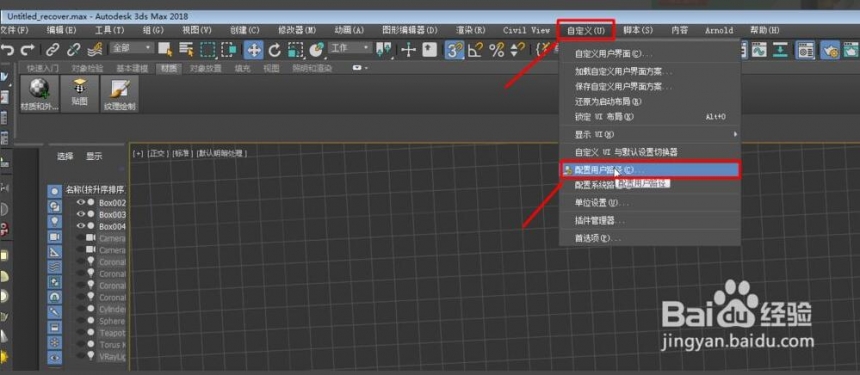Screen dimensions: 860x375
Task: Click viewport [默认明暗处理] shading label
Action: [222, 154]
